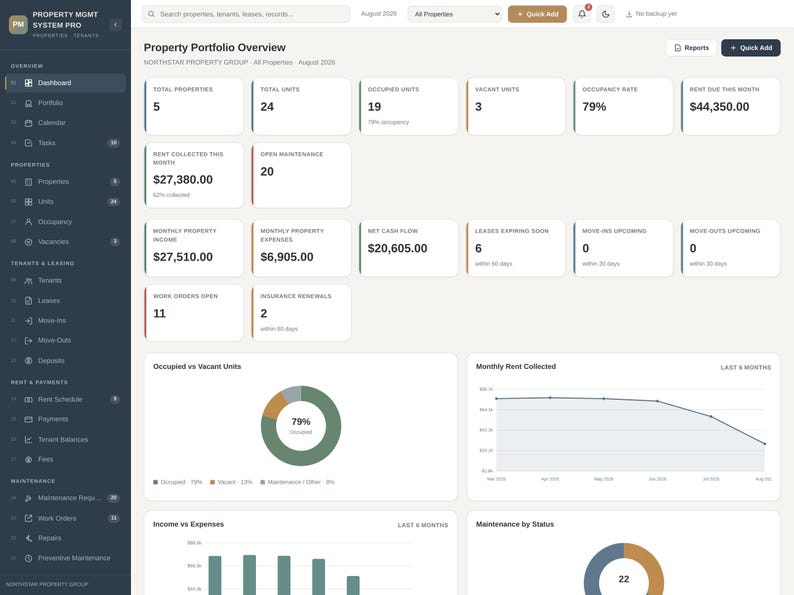The width and height of the screenshot is (794, 595).
Task: Open the Tasks checklist icon
Action: pyautogui.click(x=28, y=143)
